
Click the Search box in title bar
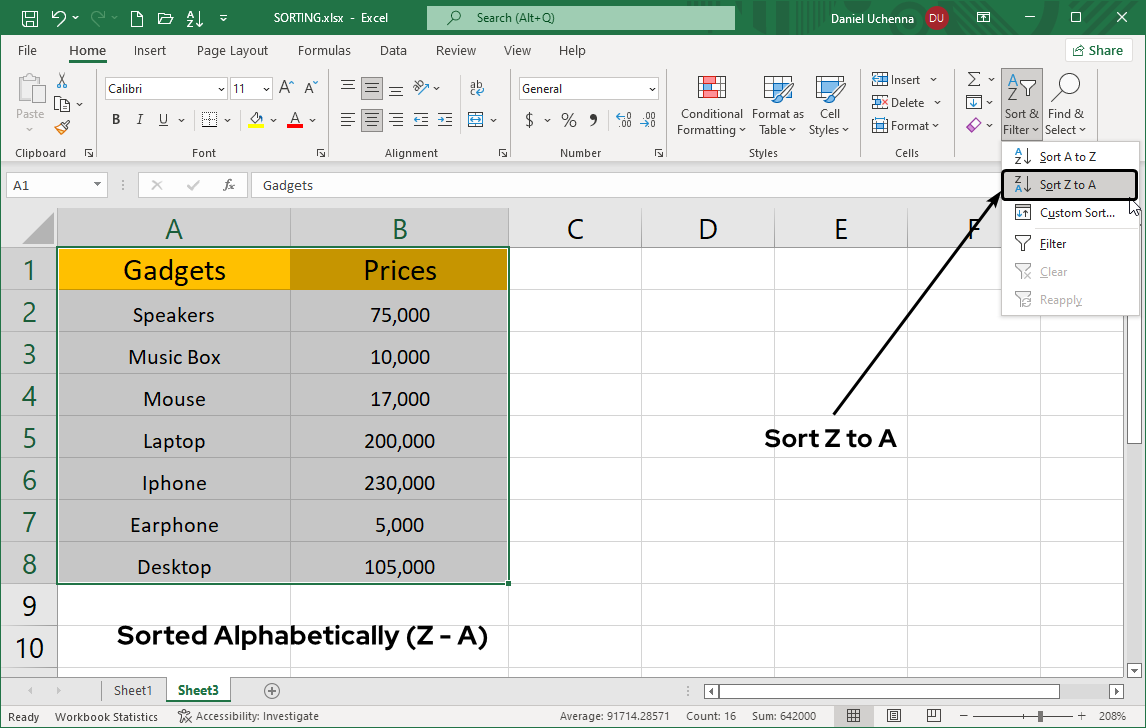coord(580,17)
